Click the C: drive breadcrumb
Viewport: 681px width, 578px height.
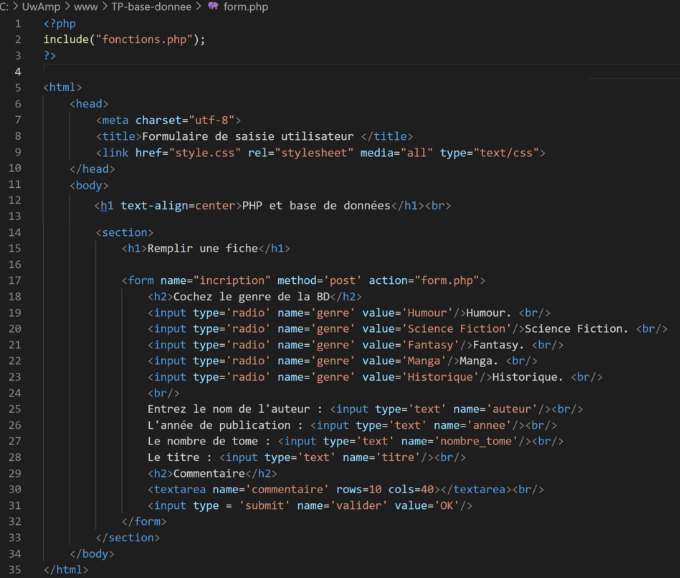tap(6, 7)
